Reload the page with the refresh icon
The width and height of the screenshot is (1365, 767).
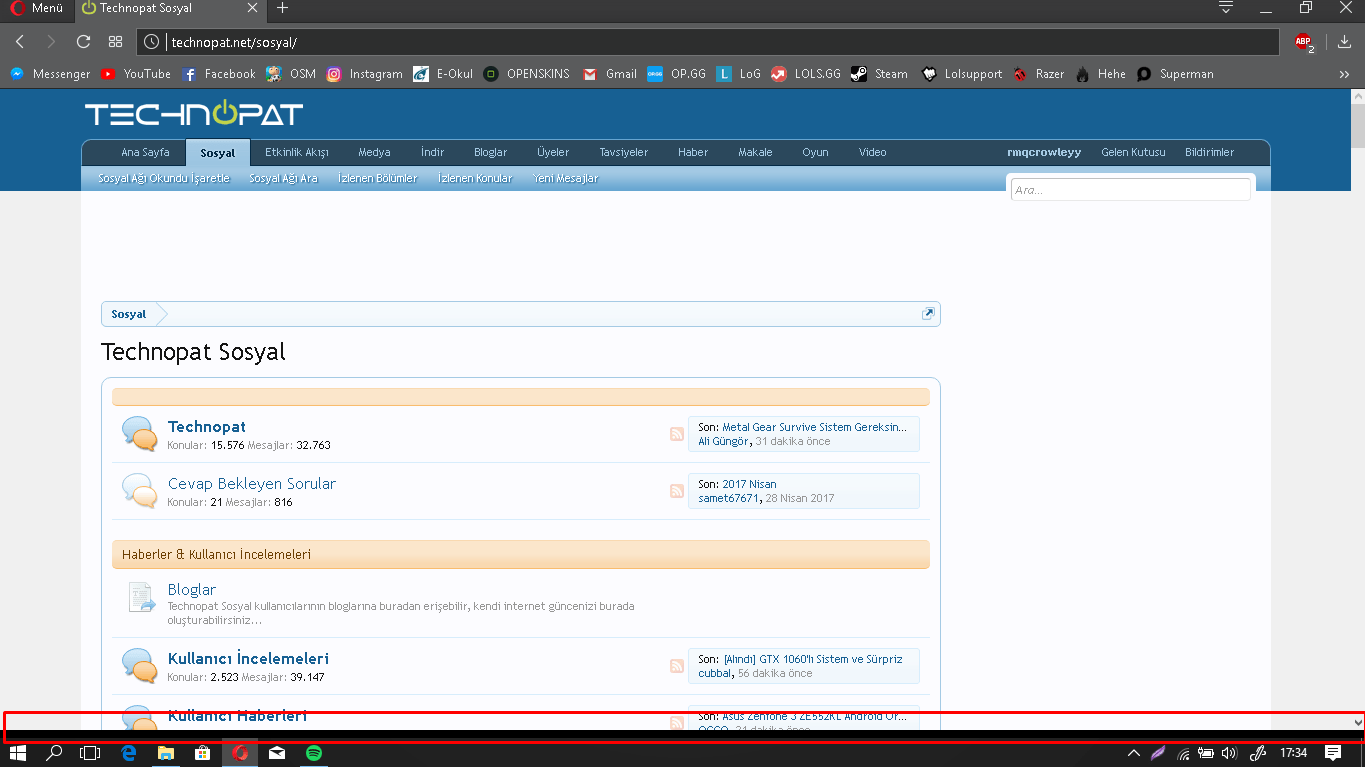click(84, 42)
